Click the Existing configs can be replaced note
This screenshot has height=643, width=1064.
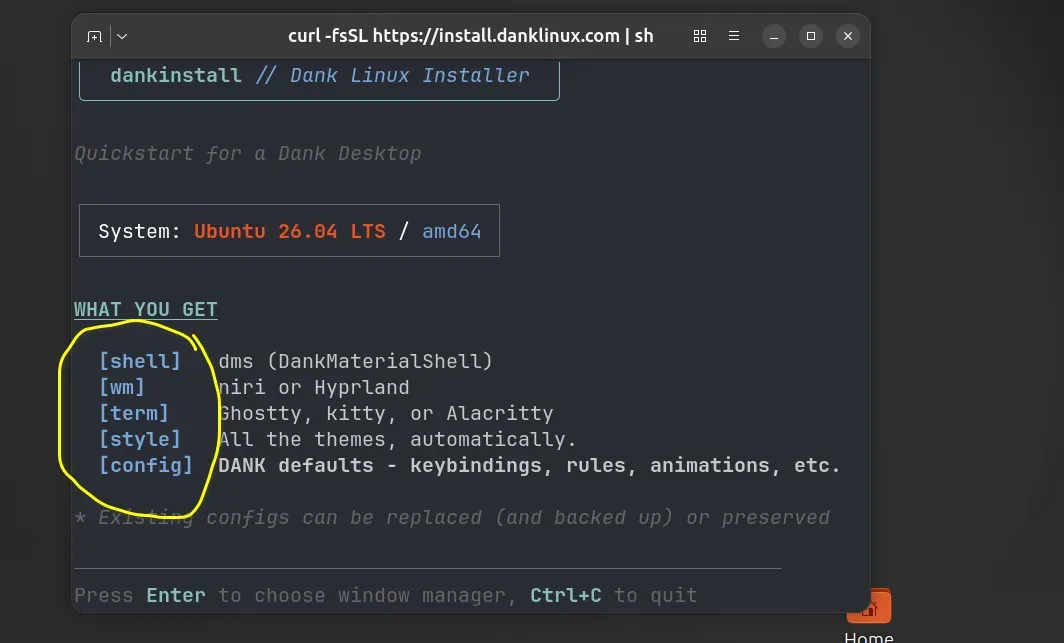[x=452, y=518]
